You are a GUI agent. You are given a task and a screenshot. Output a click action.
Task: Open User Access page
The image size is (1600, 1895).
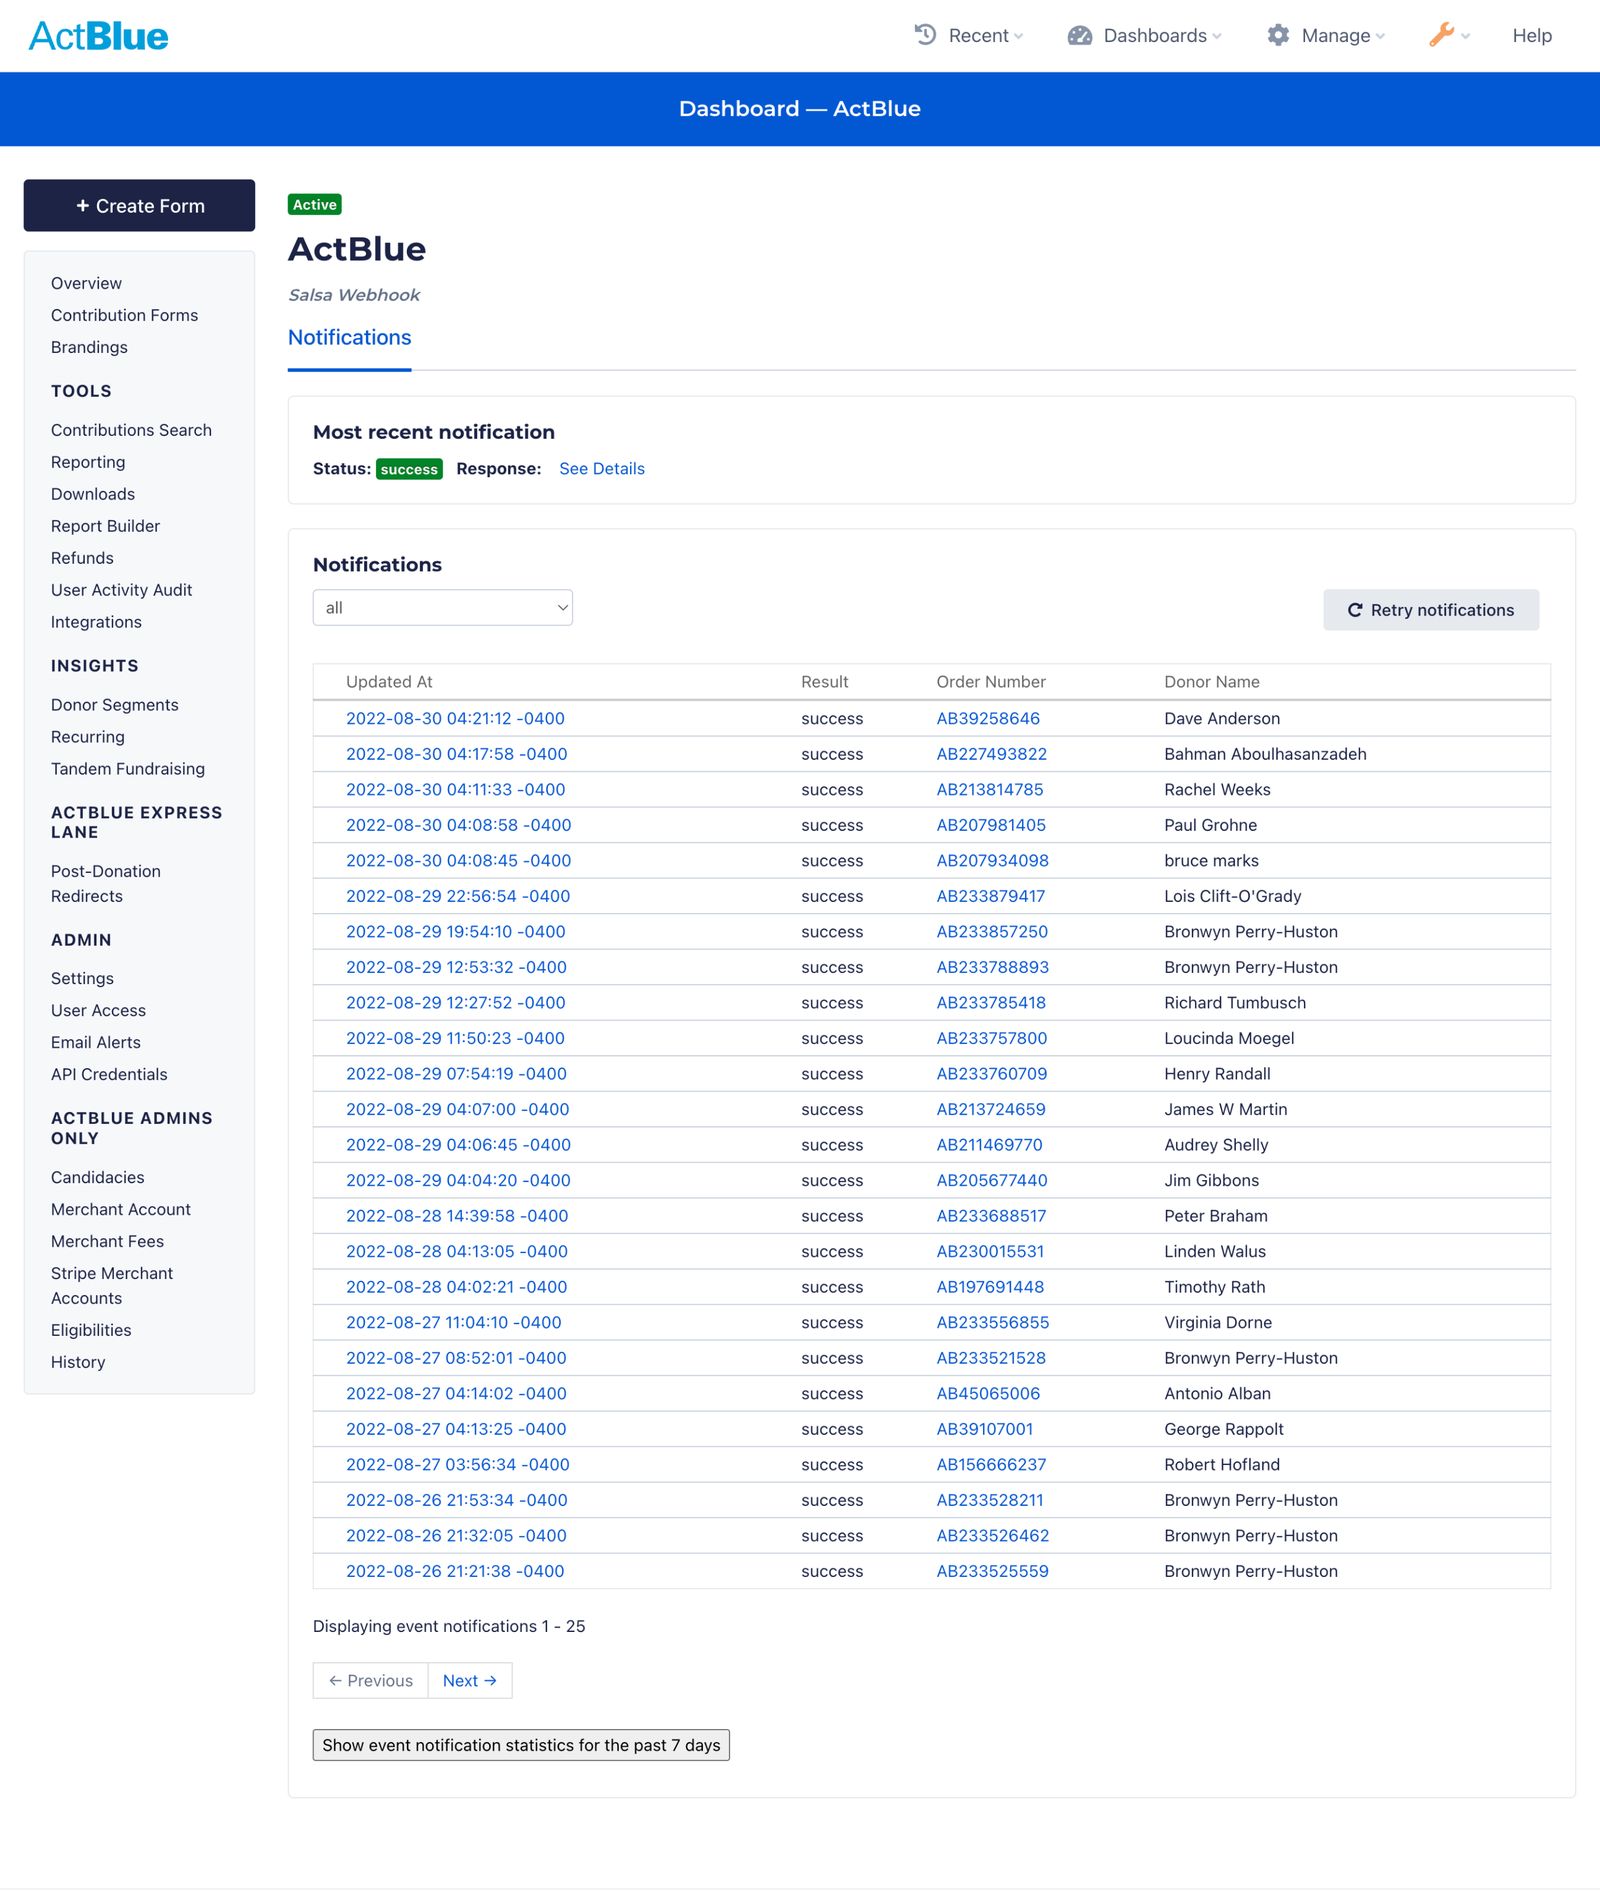[98, 1011]
